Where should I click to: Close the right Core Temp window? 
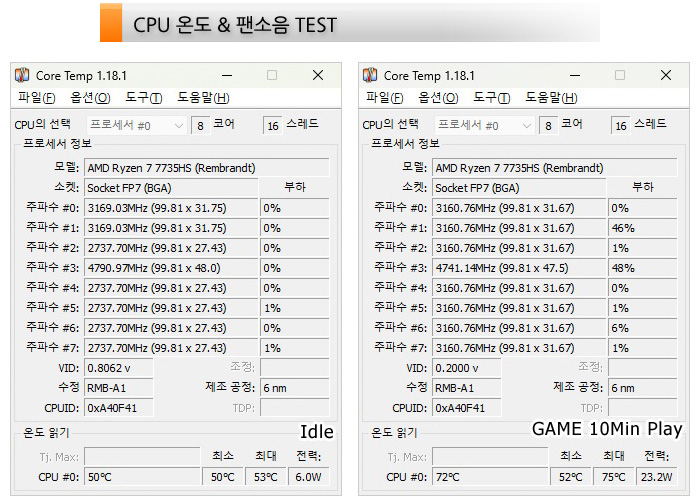click(x=666, y=75)
